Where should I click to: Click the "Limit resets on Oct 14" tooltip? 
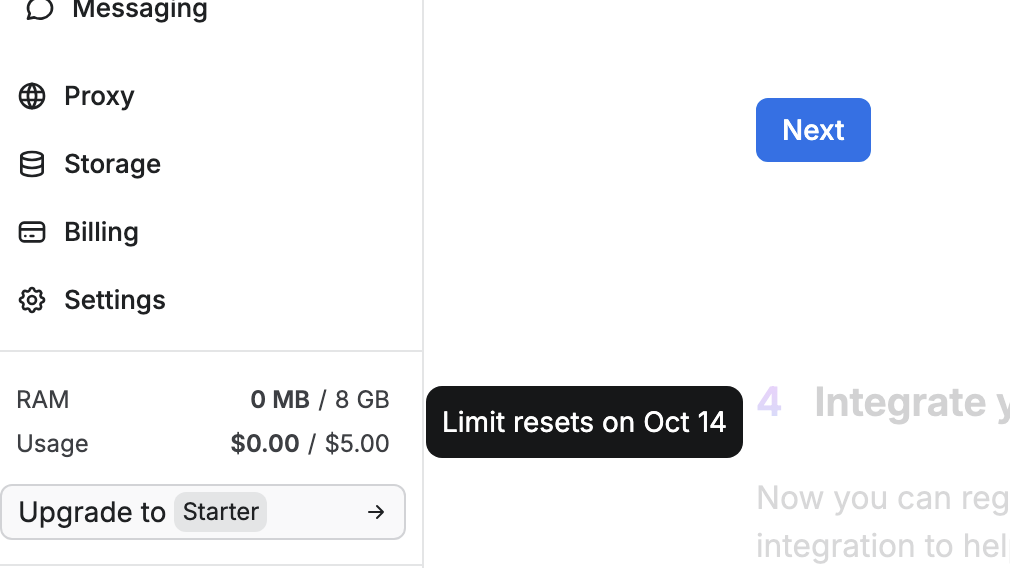(584, 422)
